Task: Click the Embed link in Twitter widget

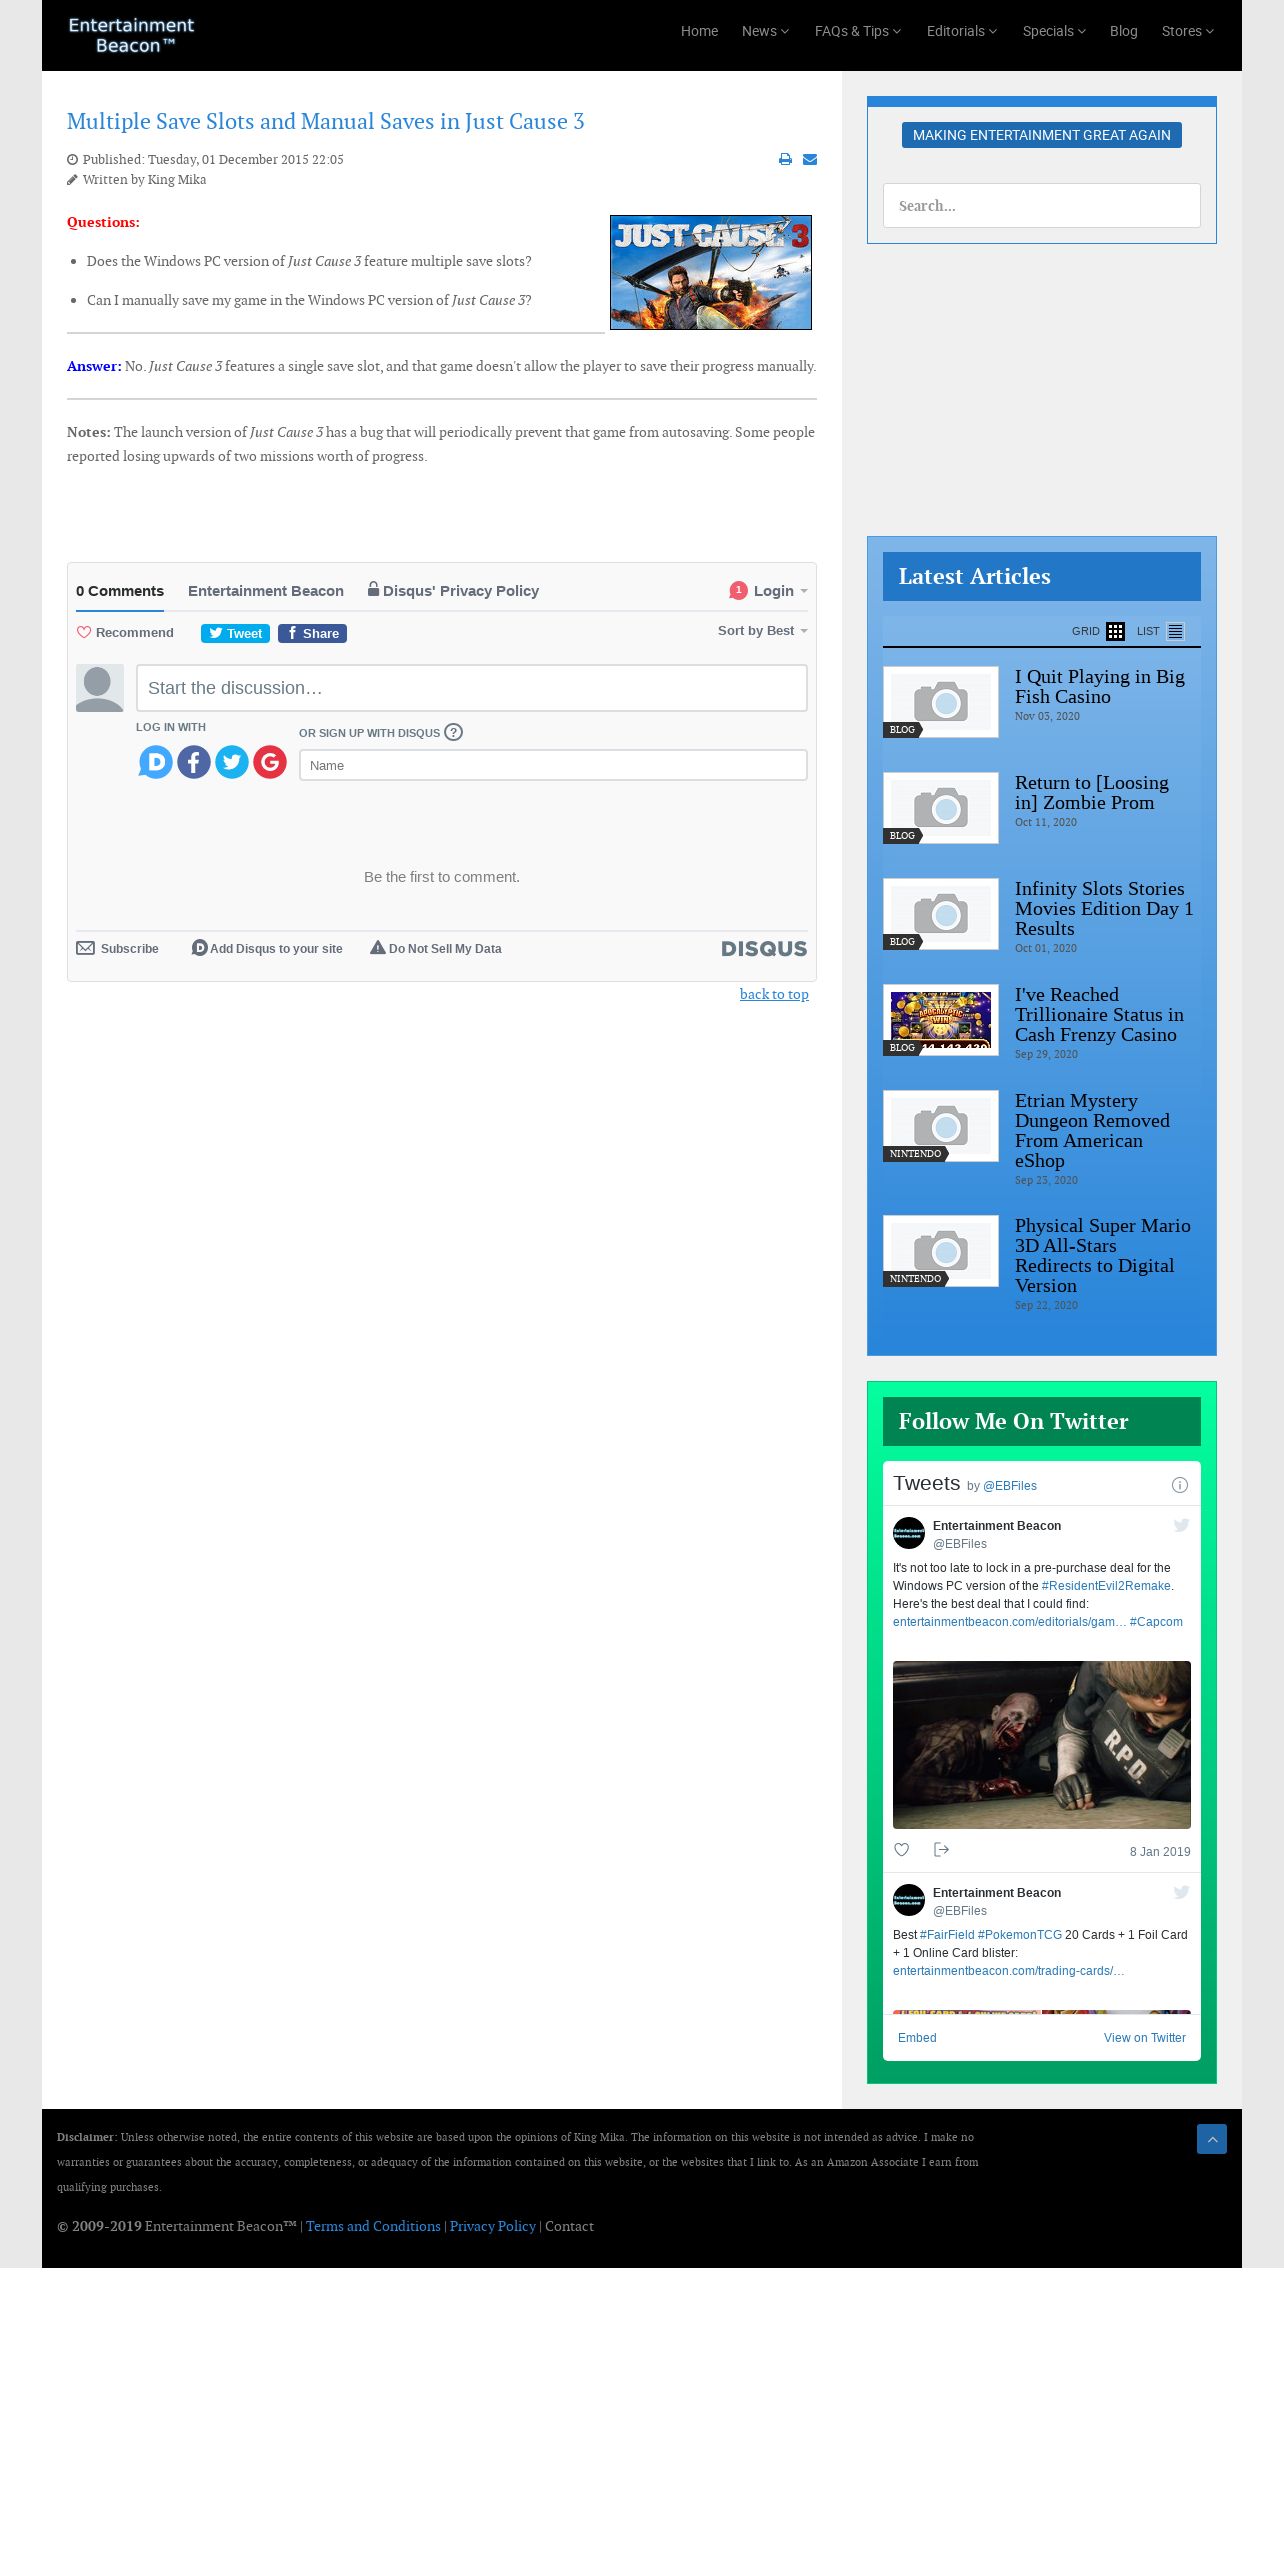Action: click(917, 2038)
